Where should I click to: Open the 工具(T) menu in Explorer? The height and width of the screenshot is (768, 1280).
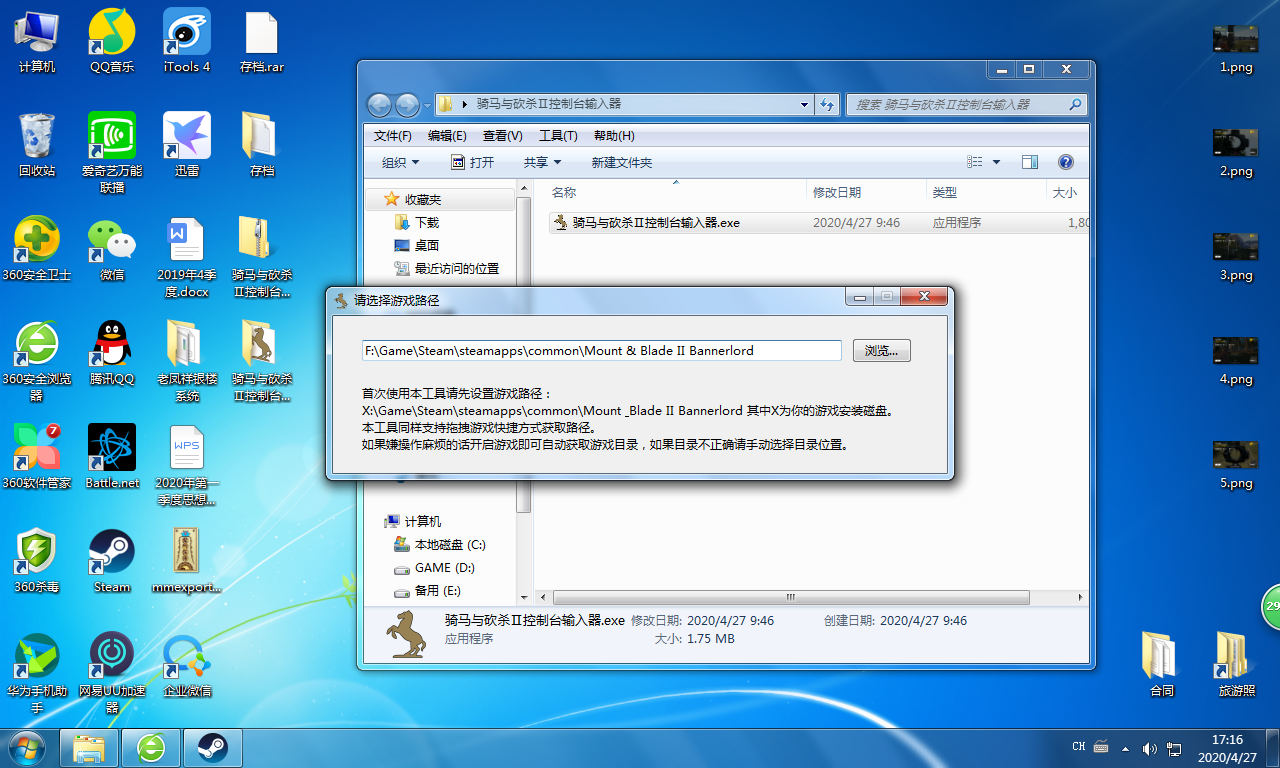558,136
